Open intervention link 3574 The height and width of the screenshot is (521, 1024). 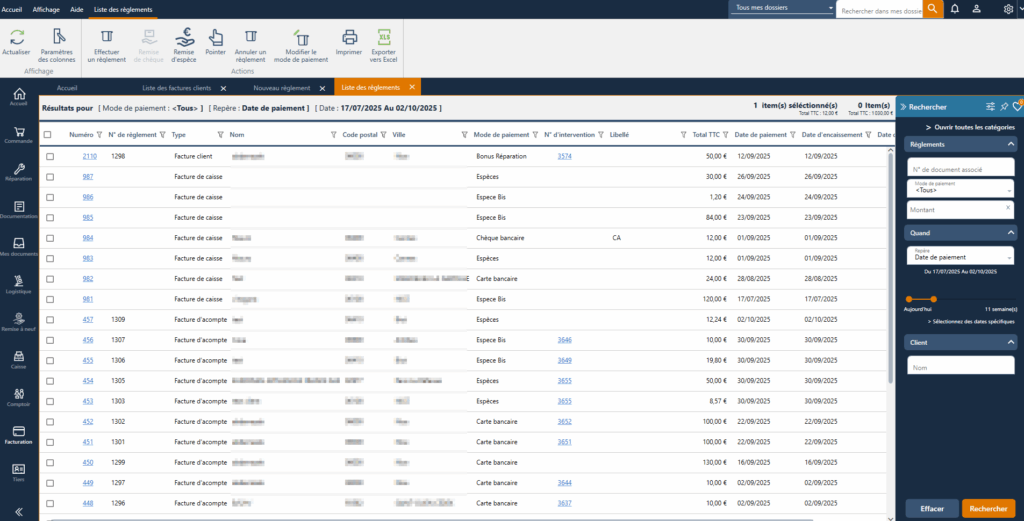(564, 156)
